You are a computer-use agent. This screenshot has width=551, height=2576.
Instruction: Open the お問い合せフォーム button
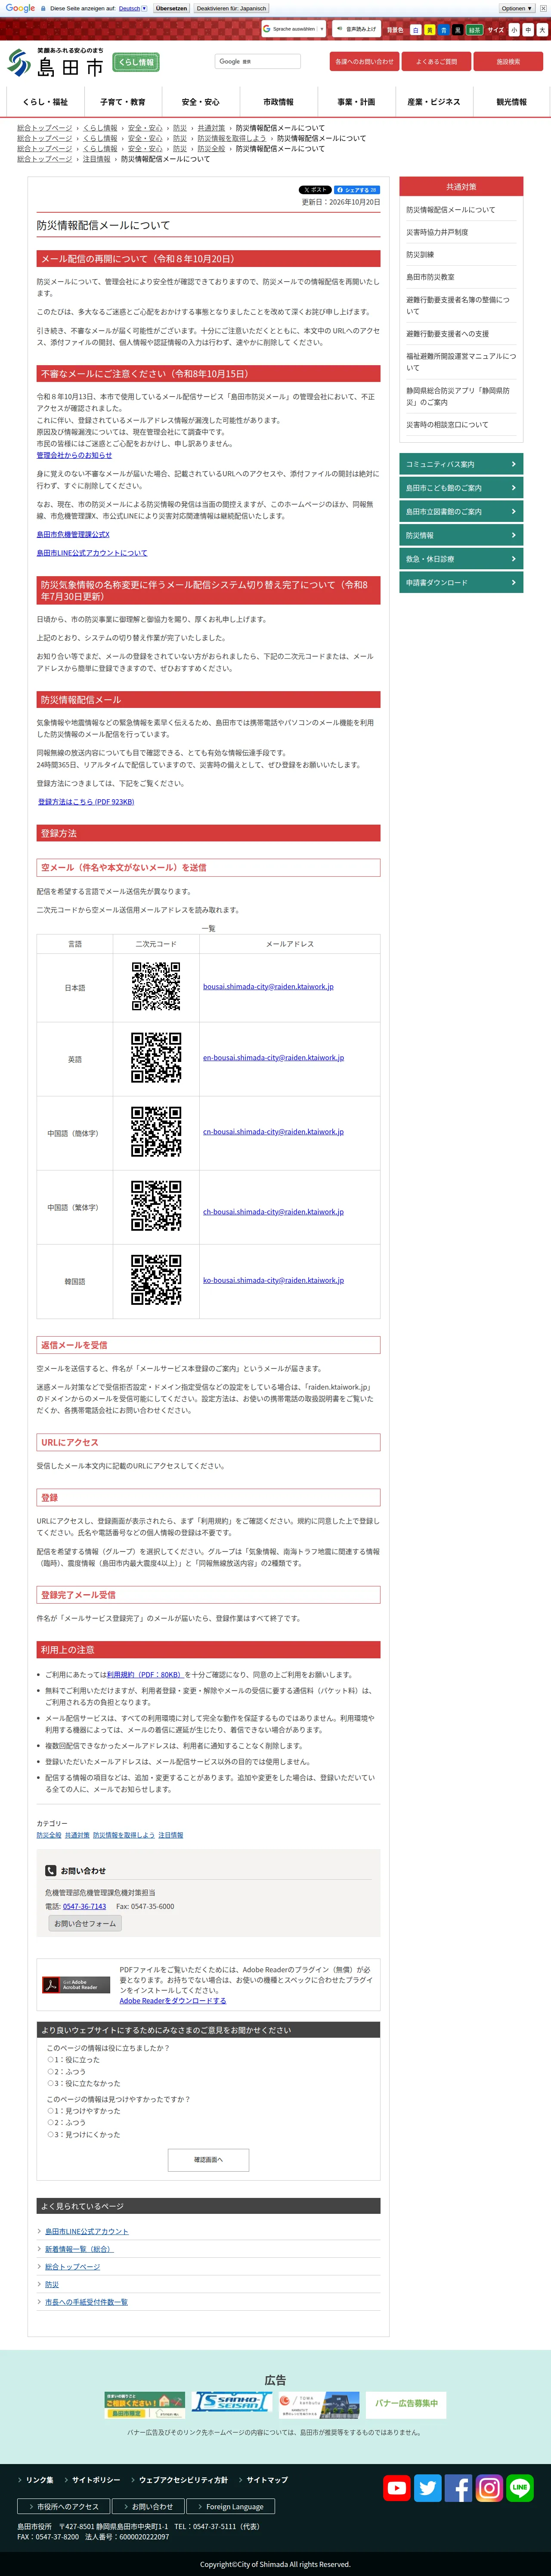pyautogui.click(x=85, y=1923)
